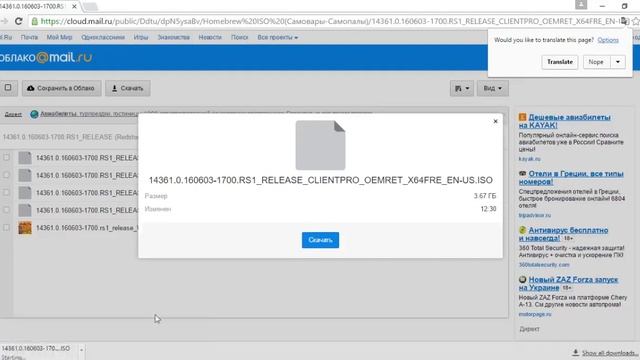Screen dimensions: 640x360
Task: Click the folder title 14361.0.160603-1700.RS1_RELEASE breadcrumb
Action: click(x=70, y=137)
